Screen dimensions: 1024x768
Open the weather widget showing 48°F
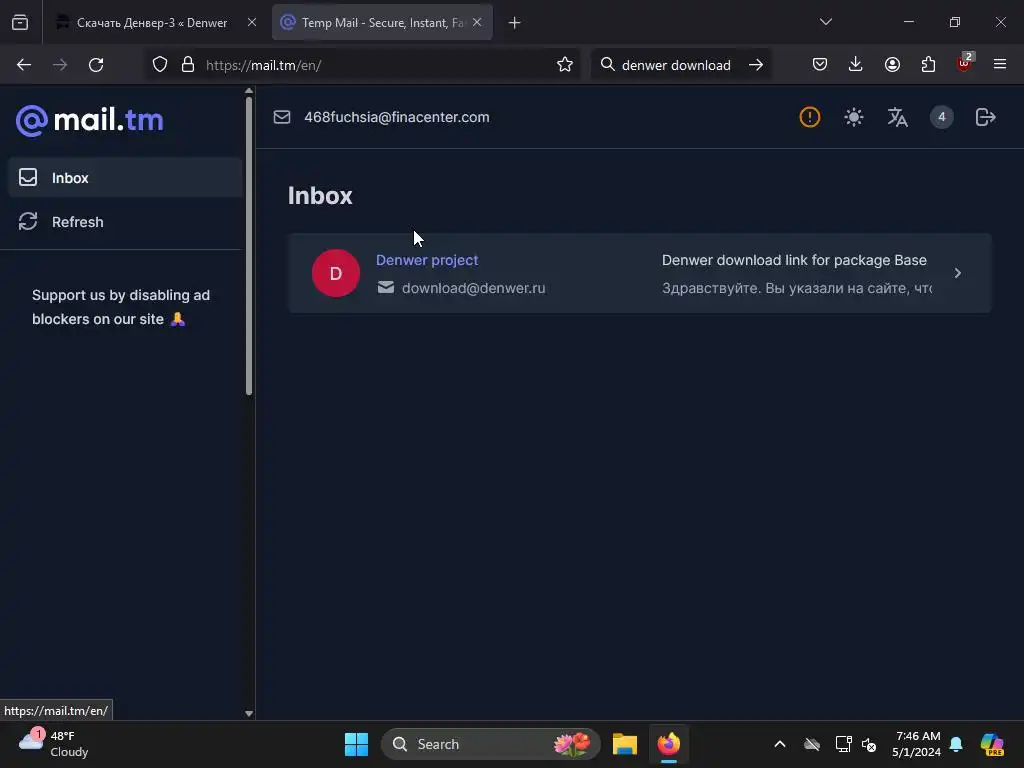(54, 744)
